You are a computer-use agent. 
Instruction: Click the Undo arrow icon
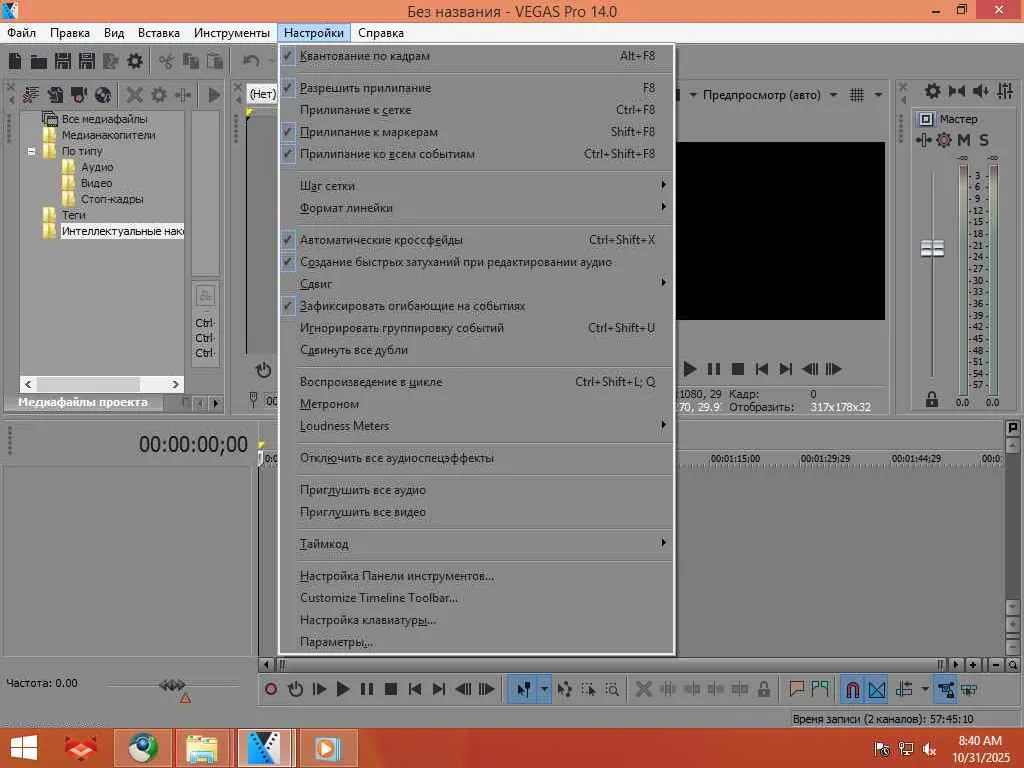(x=251, y=61)
